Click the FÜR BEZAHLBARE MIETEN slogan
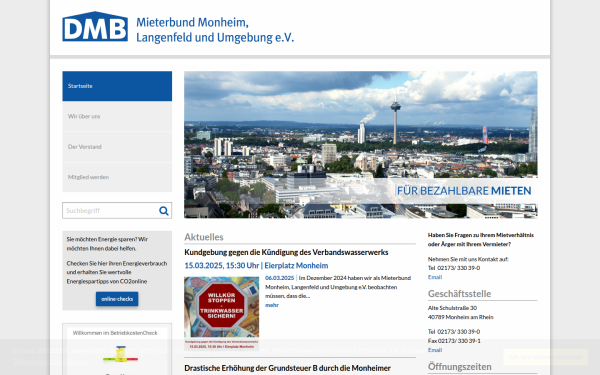The width and height of the screenshot is (600, 375). pyautogui.click(x=464, y=191)
